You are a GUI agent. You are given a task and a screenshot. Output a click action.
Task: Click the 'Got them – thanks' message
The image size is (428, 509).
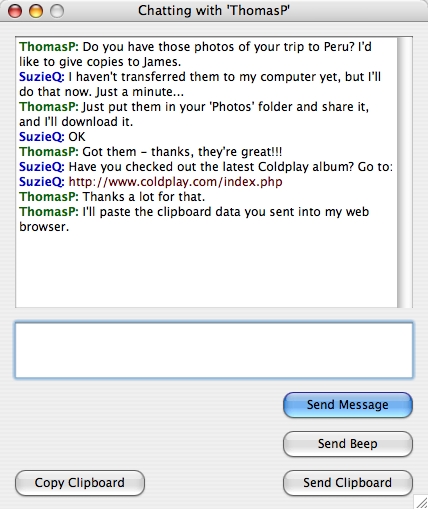coord(150,152)
